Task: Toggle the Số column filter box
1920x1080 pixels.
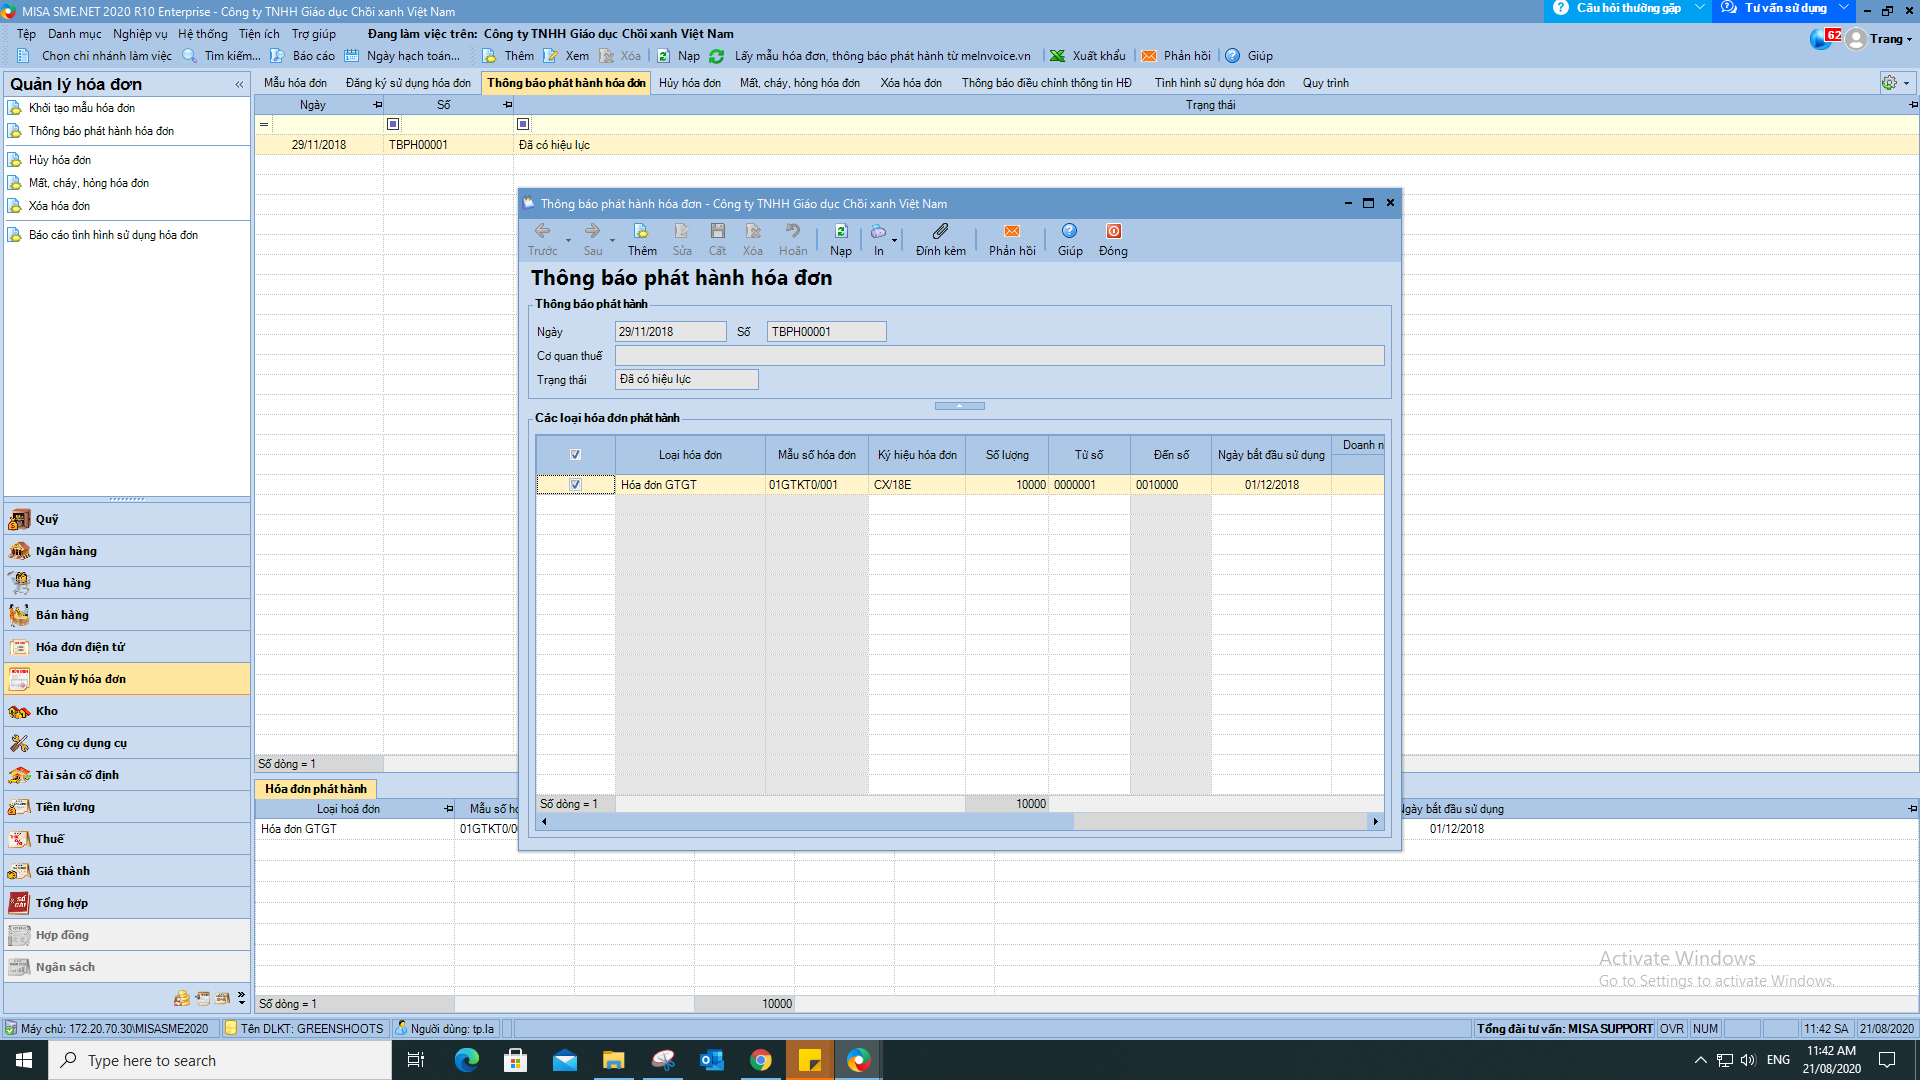Action: coord(393,124)
